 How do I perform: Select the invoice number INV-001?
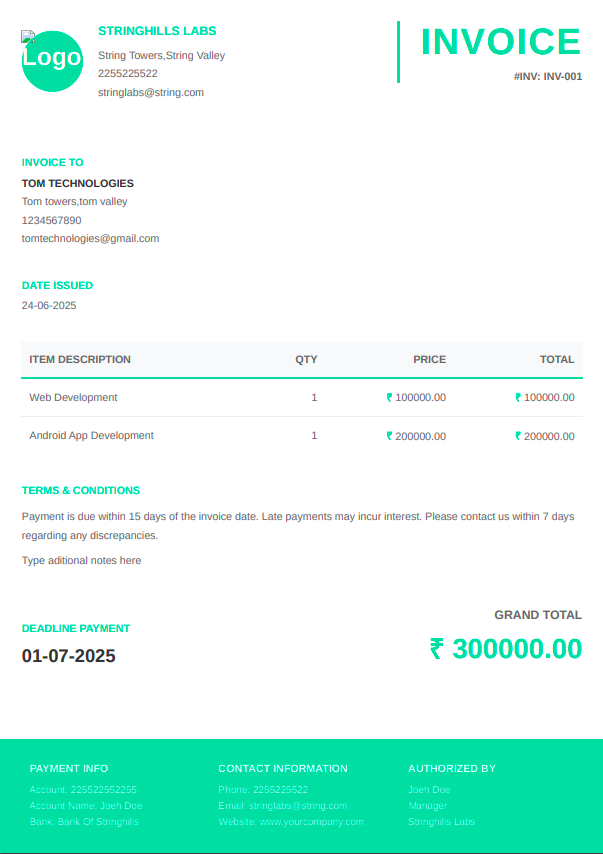click(547, 76)
